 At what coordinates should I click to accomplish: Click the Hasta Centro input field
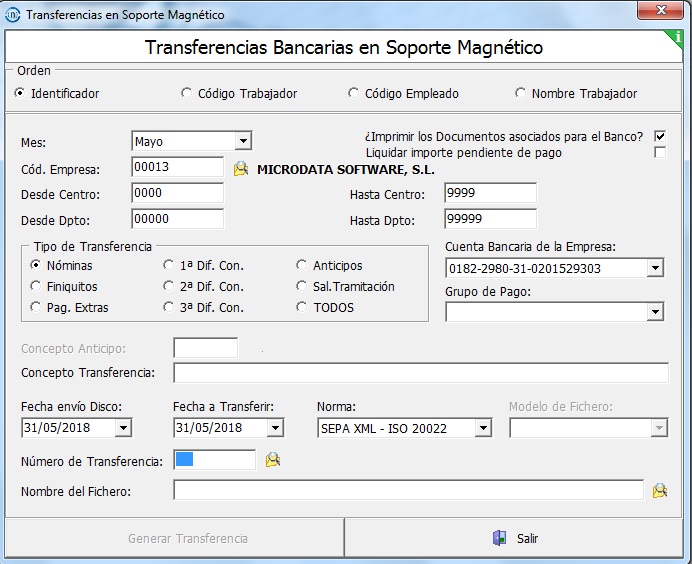[x=490, y=193]
